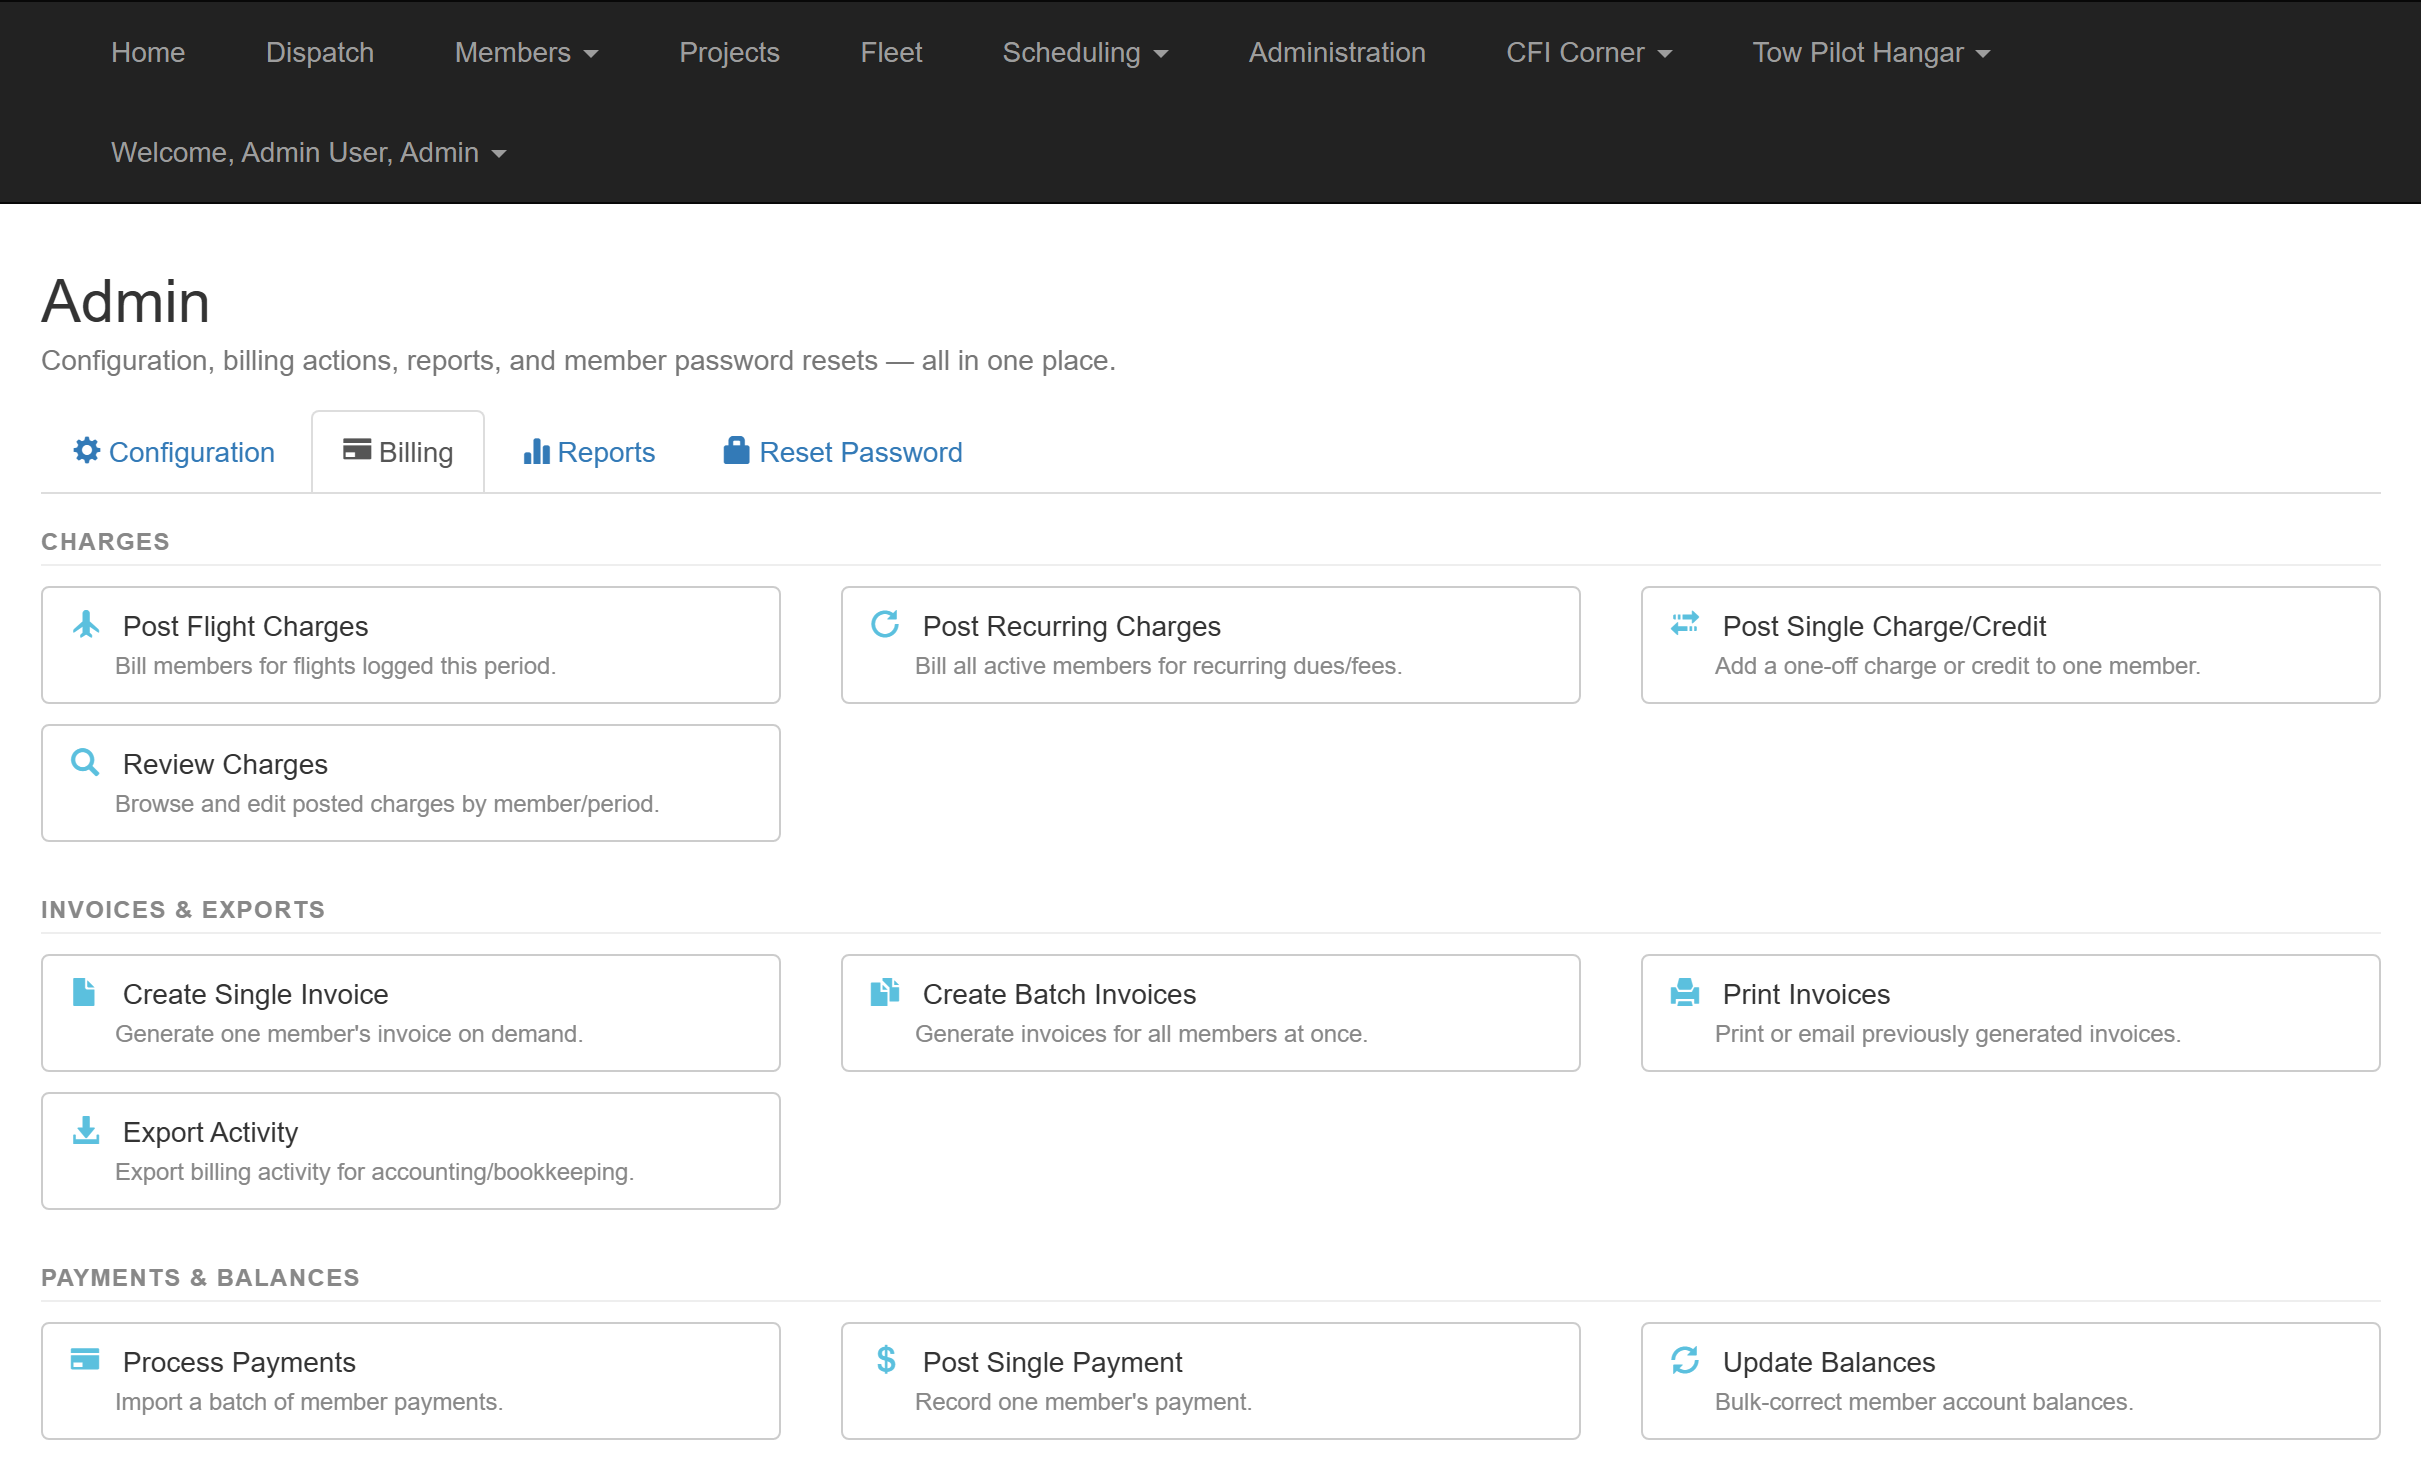Click the document icon for Create Single Invoice
The height and width of the screenshot is (1464, 2421).
[84, 992]
